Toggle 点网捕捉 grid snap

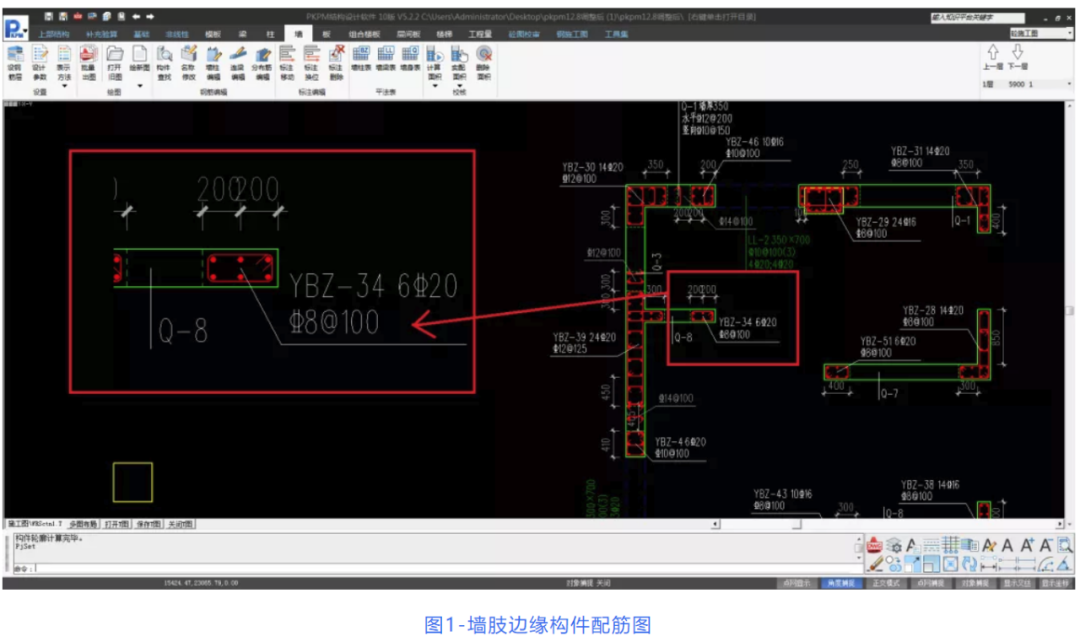pos(931,583)
